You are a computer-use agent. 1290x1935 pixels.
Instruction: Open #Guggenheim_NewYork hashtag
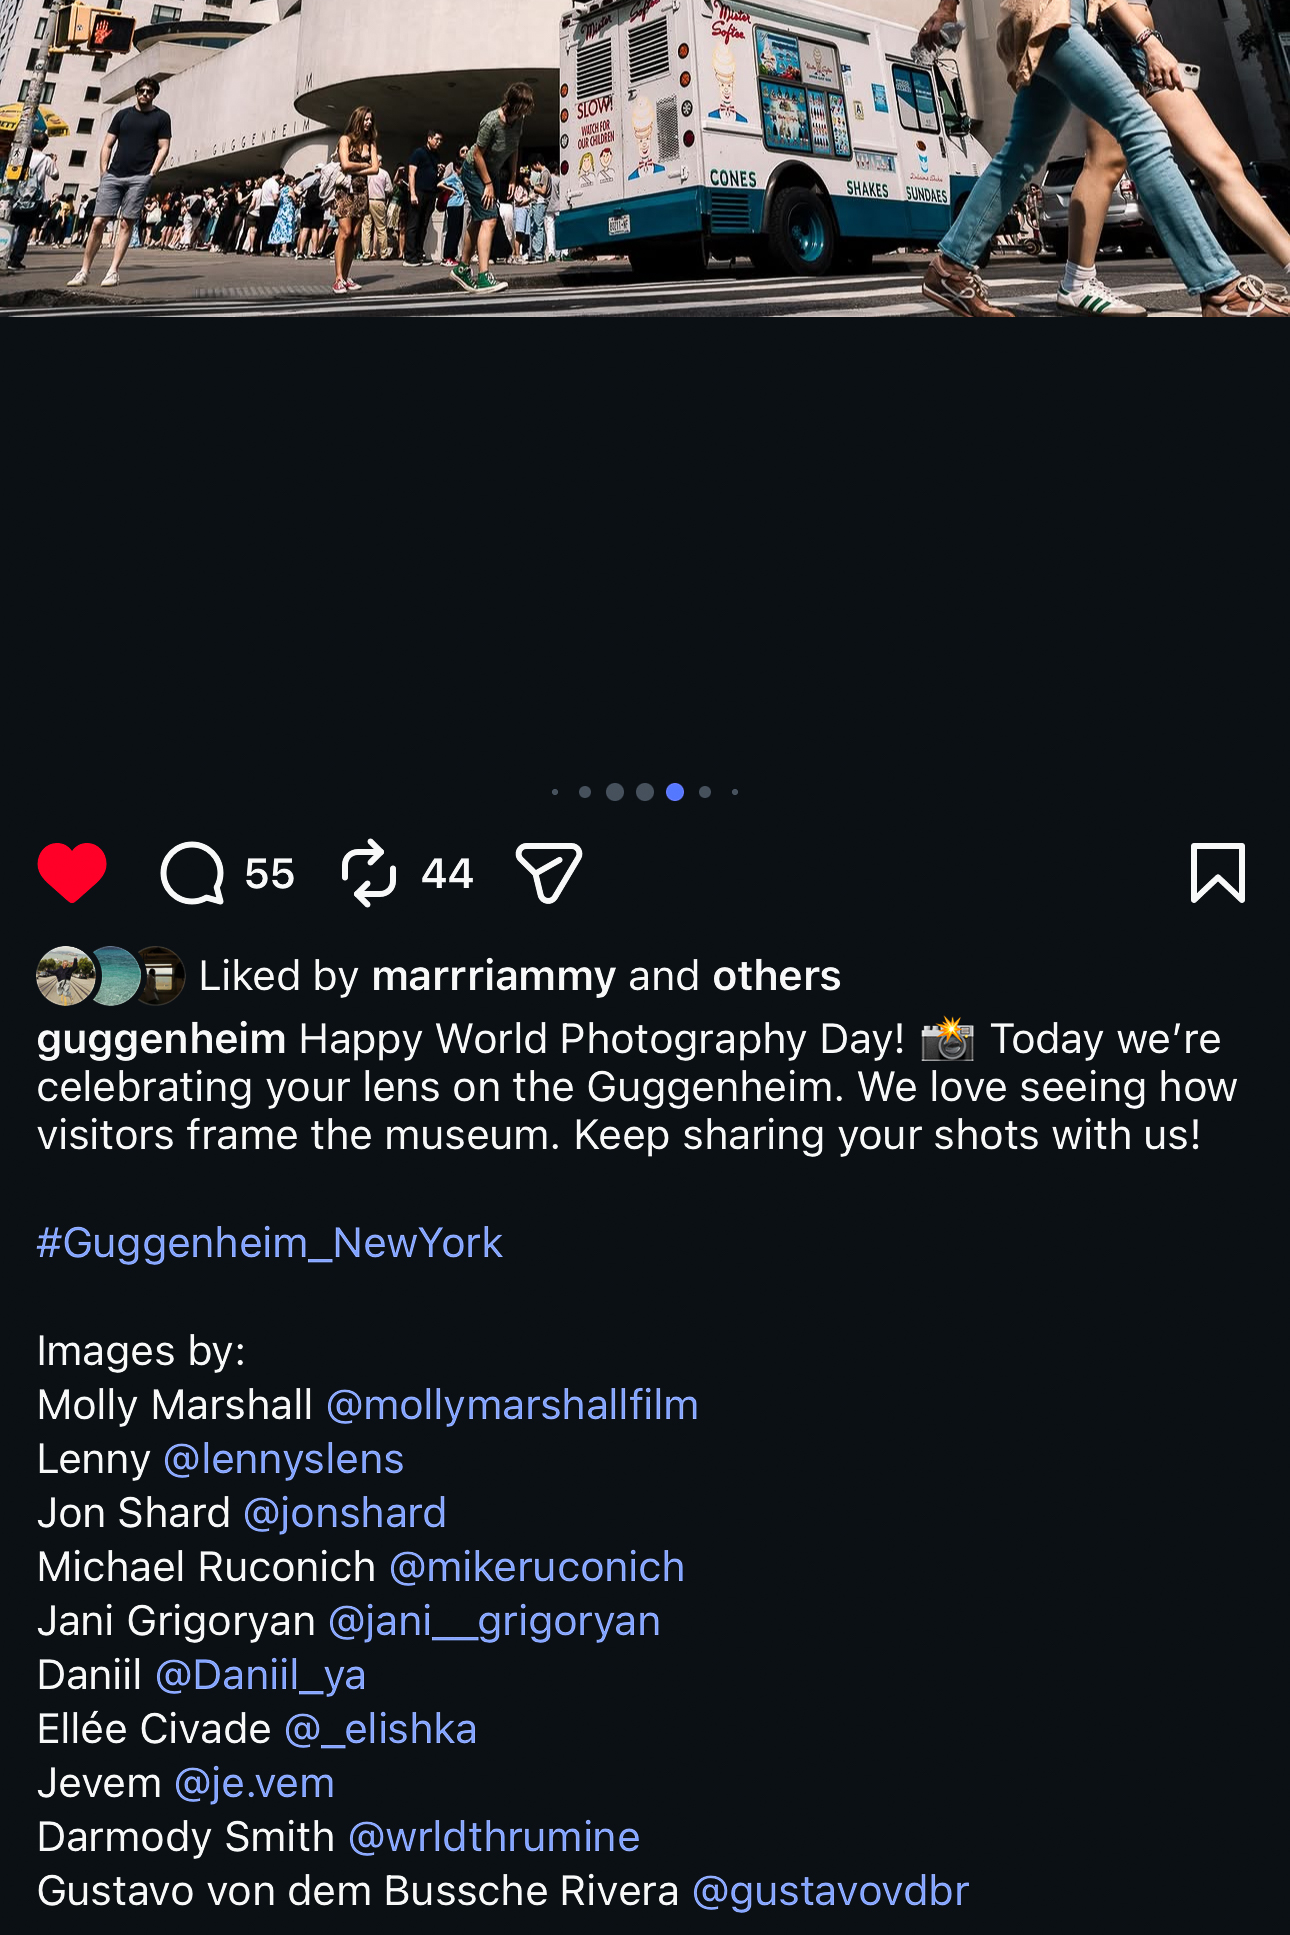pos(270,1243)
